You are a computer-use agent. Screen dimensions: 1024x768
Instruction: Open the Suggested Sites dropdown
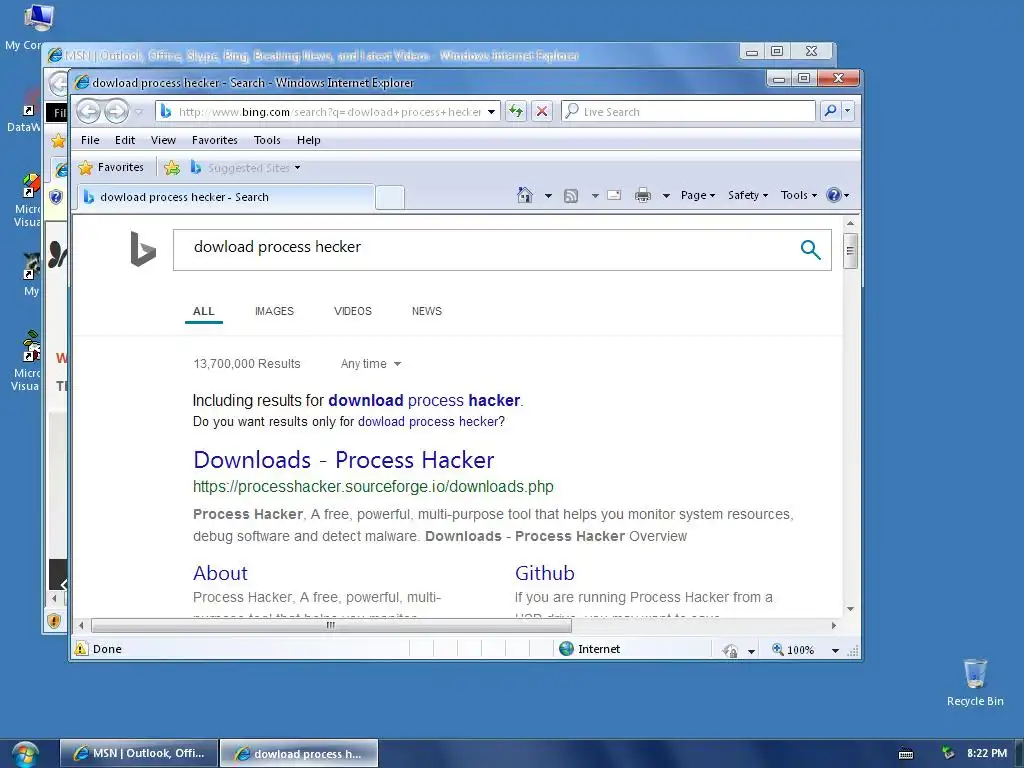pyautogui.click(x=297, y=168)
